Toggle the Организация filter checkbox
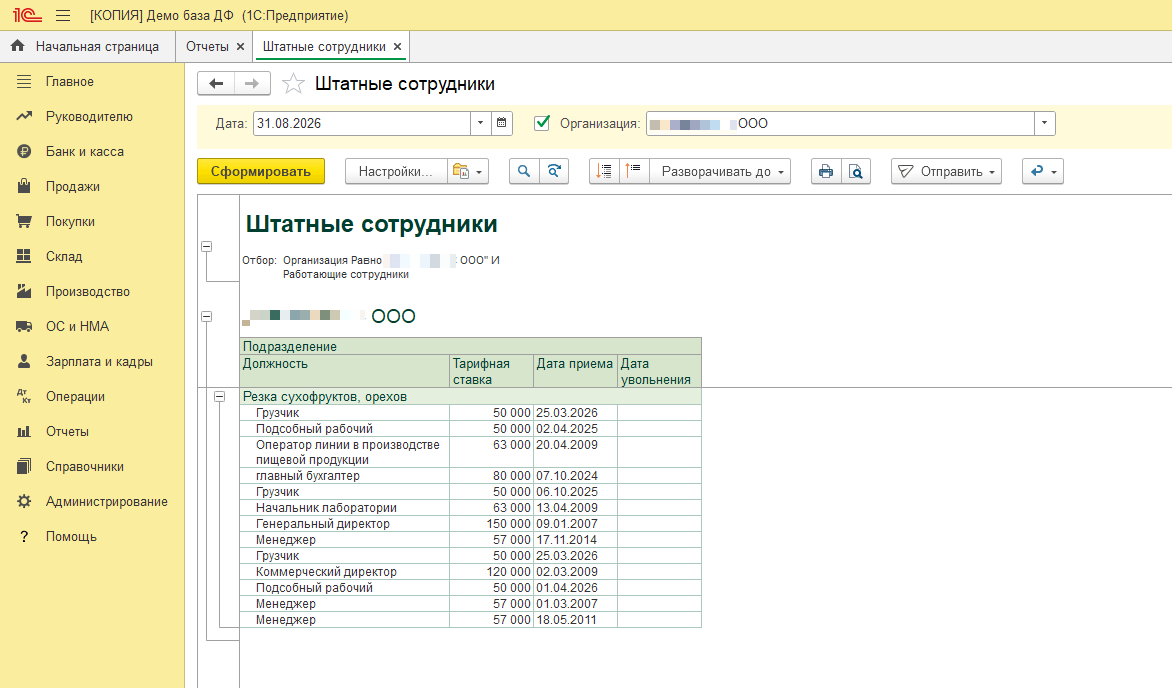 543,123
